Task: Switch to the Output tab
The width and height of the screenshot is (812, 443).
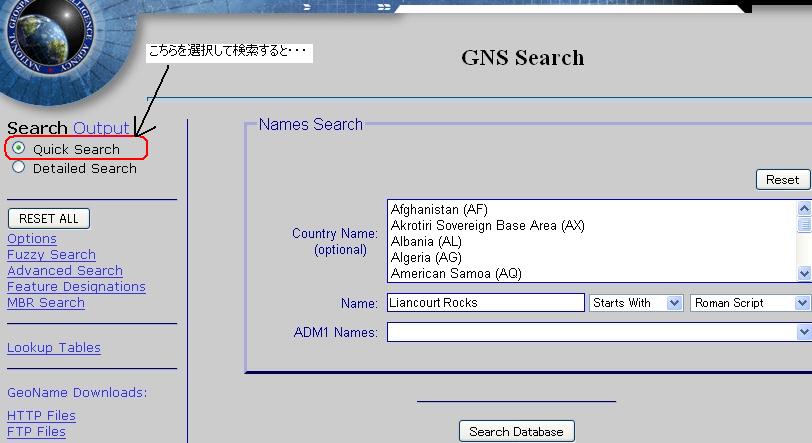Action: 101,128
